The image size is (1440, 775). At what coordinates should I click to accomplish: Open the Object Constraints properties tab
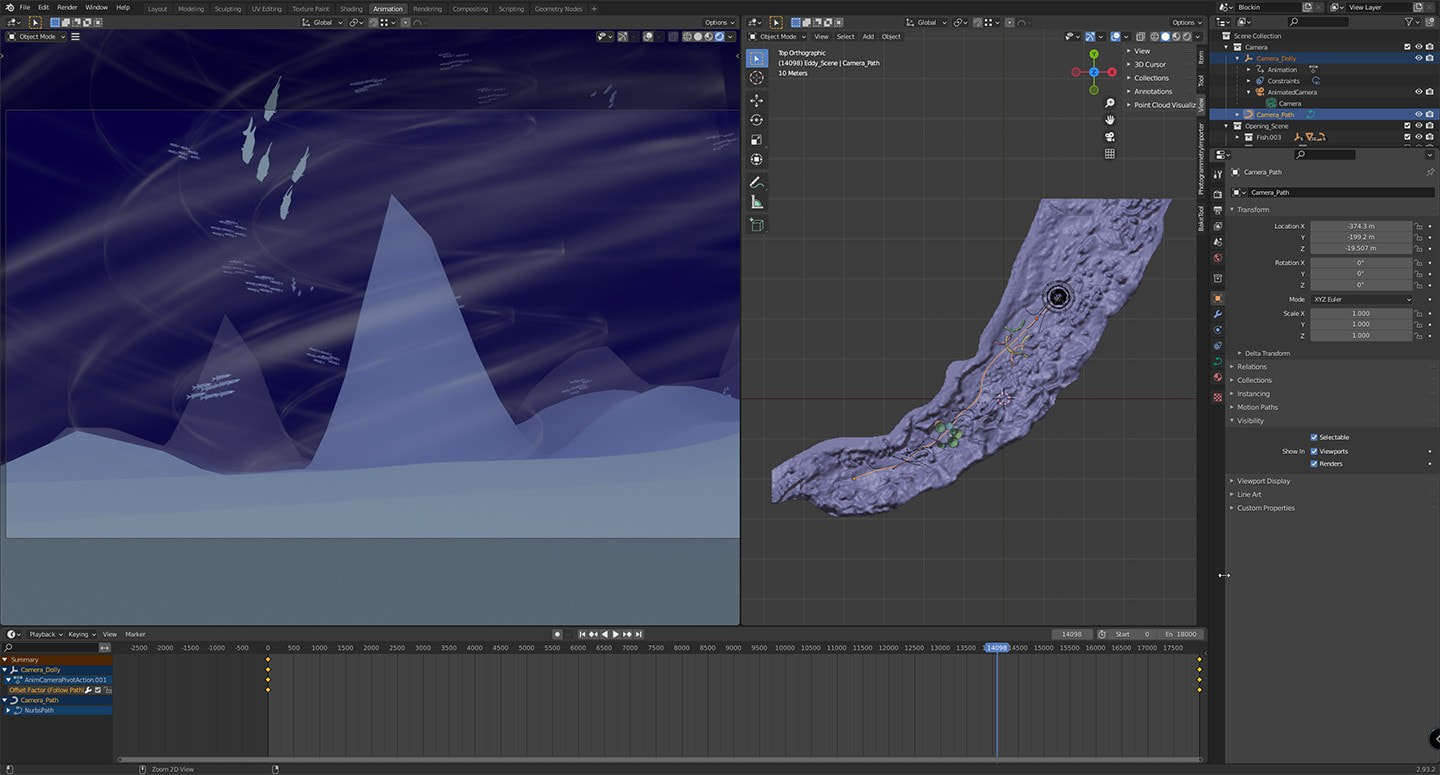[x=1217, y=346]
